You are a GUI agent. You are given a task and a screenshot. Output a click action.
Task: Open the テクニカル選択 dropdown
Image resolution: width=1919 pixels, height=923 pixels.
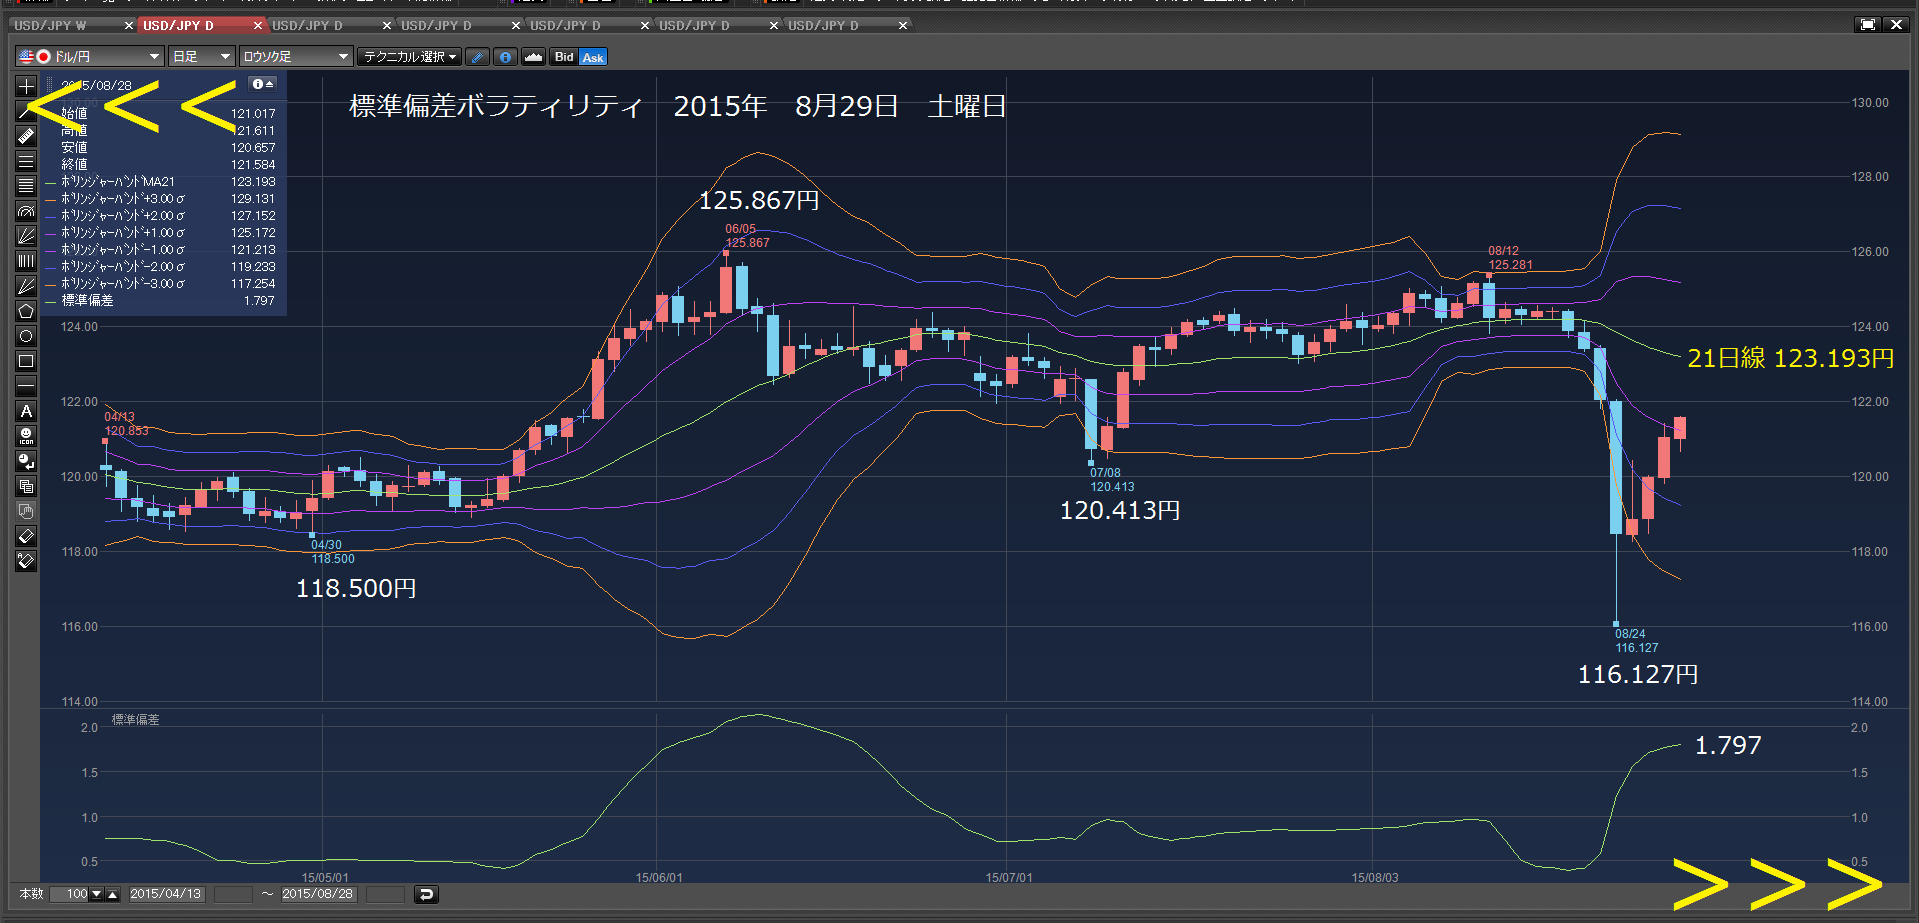pyautogui.click(x=410, y=57)
